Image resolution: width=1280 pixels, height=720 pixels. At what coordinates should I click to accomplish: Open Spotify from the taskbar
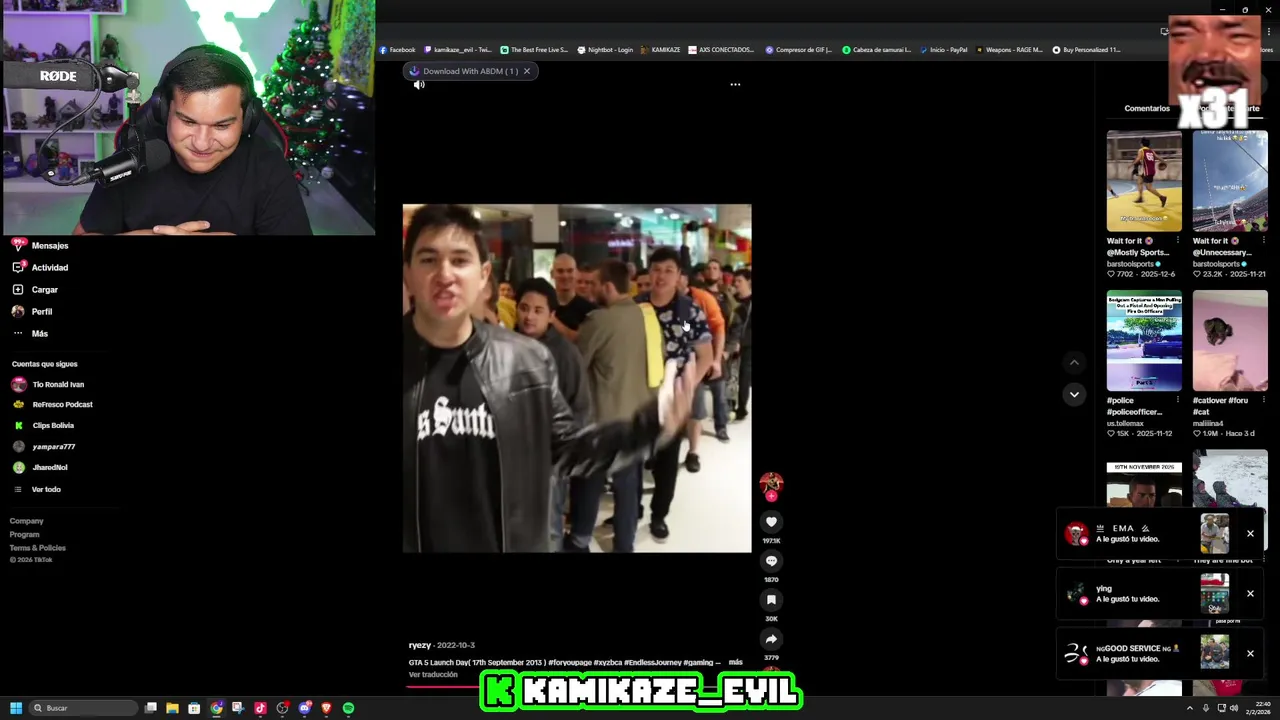pos(348,708)
